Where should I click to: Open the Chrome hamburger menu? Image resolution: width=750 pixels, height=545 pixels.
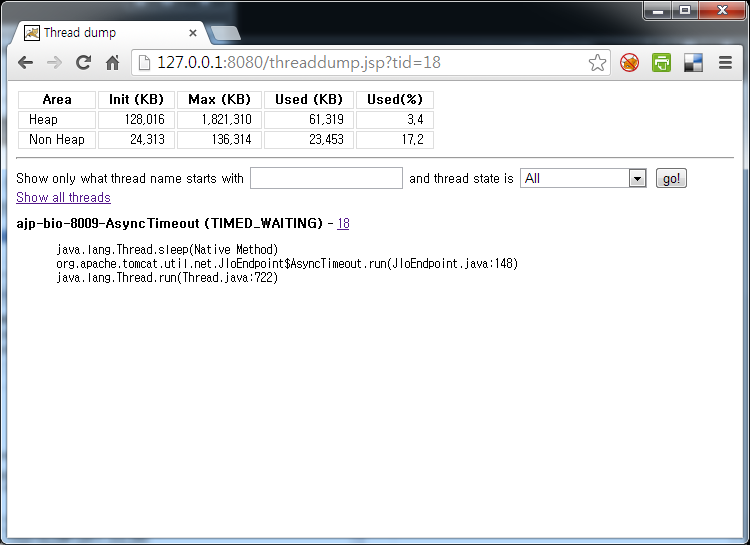[x=726, y=63]
